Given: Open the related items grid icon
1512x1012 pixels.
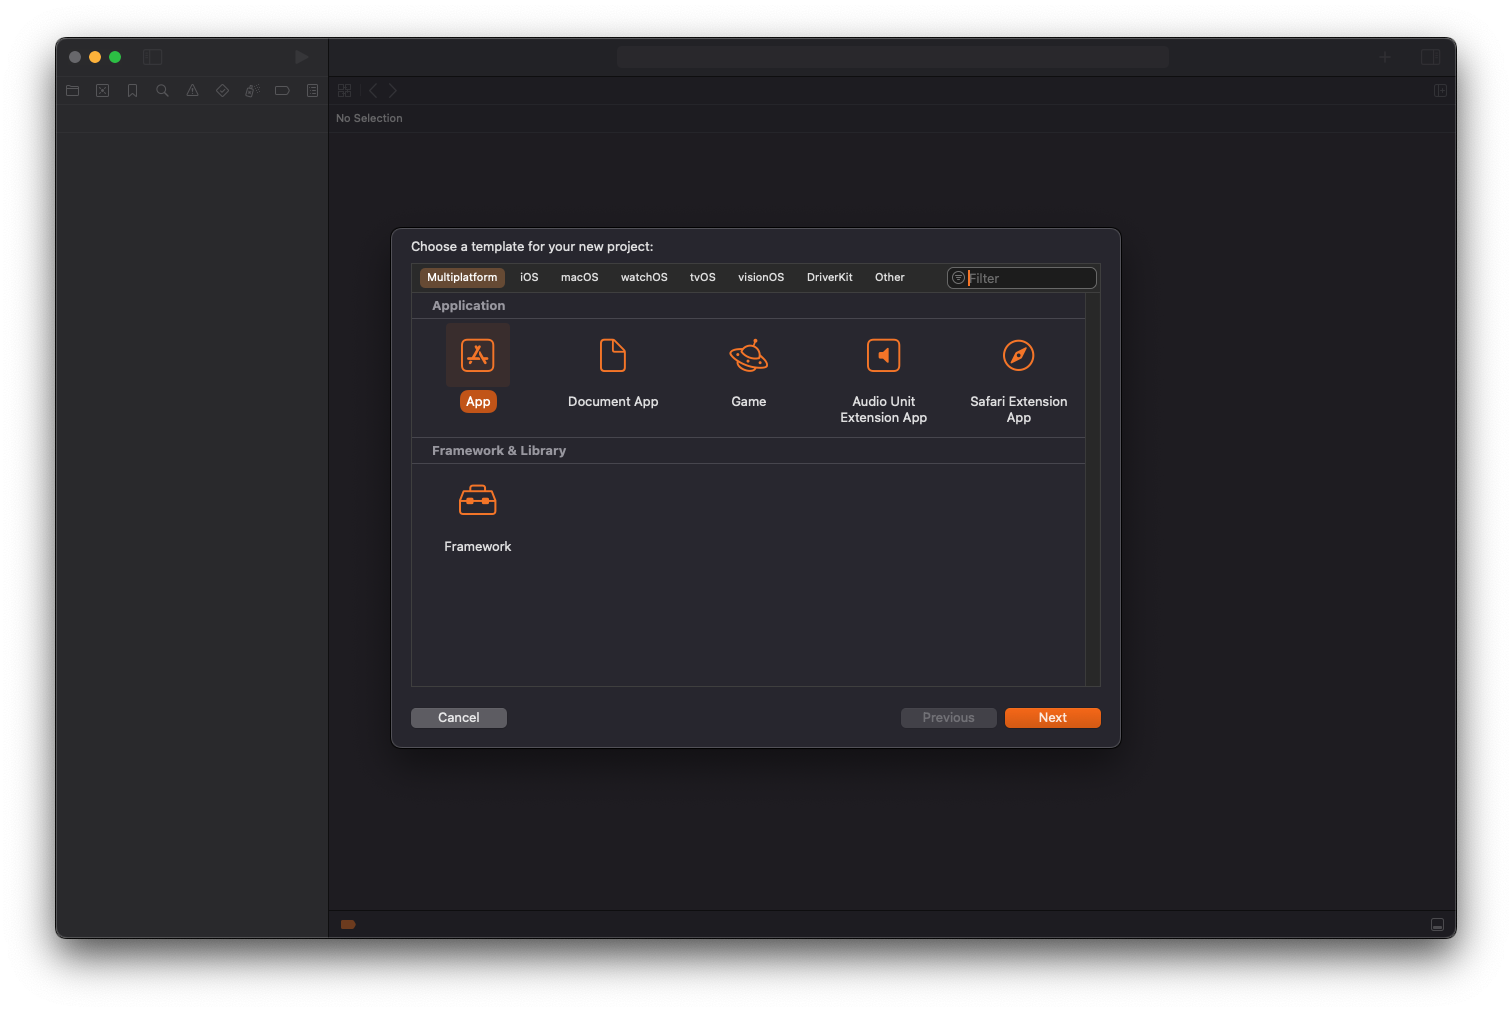Looking at the screenshot, I should (x=344, y=91).
